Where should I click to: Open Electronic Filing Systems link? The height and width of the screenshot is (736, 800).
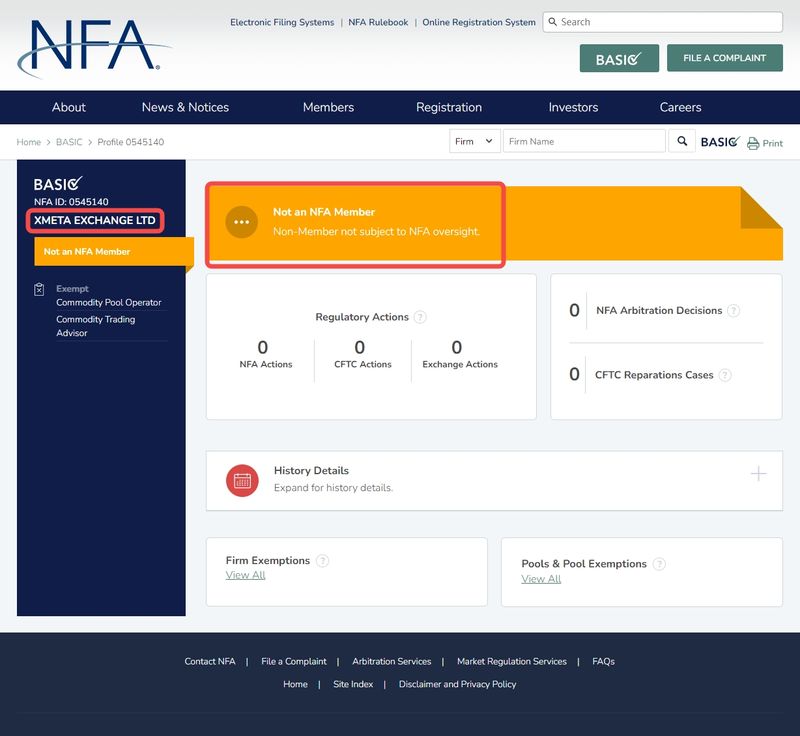282,22
